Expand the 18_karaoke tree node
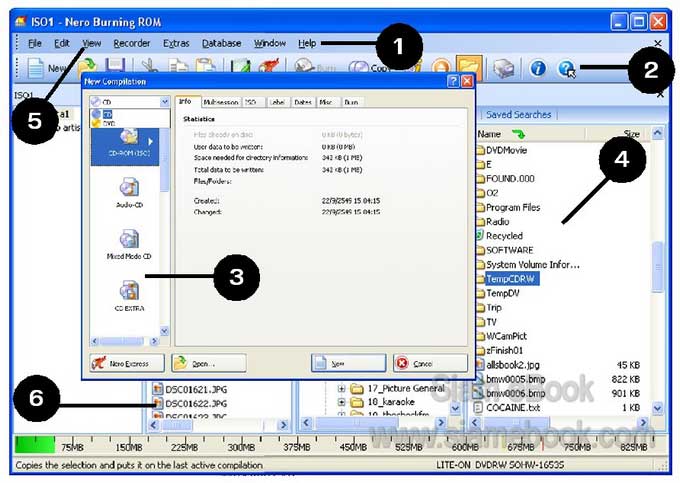Image resolution: width=680 pixels, height=483 pixels. (341, 402)
